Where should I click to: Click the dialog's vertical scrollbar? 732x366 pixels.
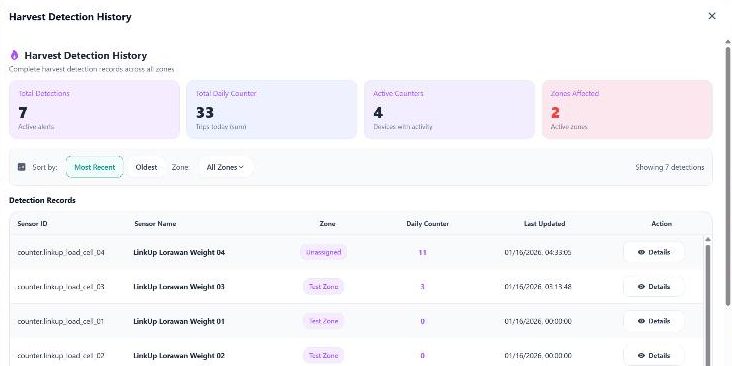pyautogui.click(x=727, y=175)
